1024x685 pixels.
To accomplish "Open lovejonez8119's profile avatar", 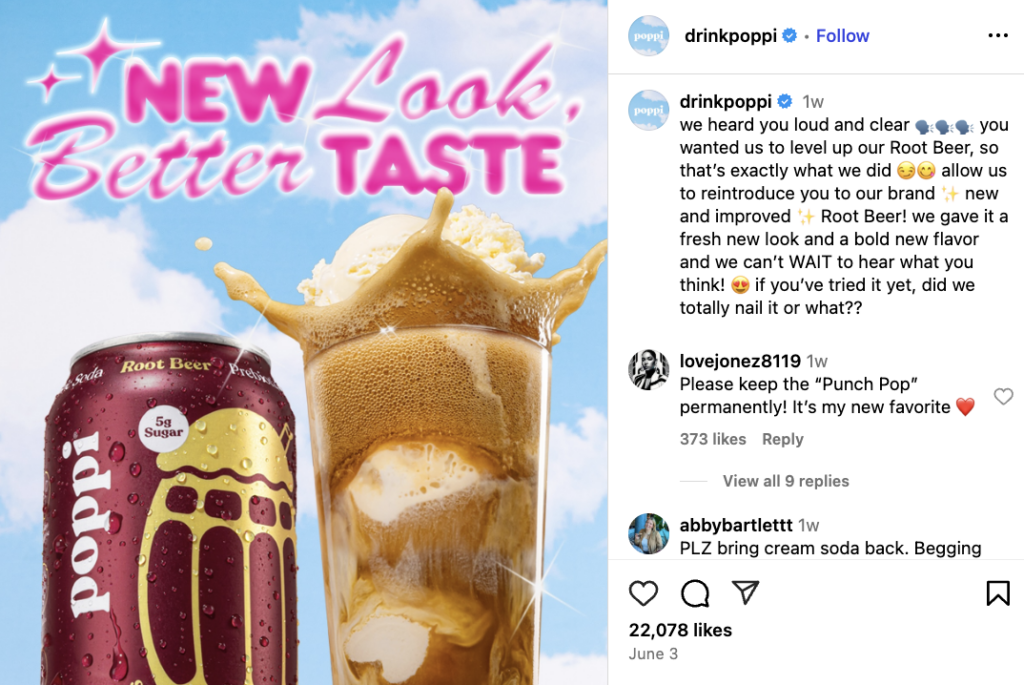I will (648, 370).
